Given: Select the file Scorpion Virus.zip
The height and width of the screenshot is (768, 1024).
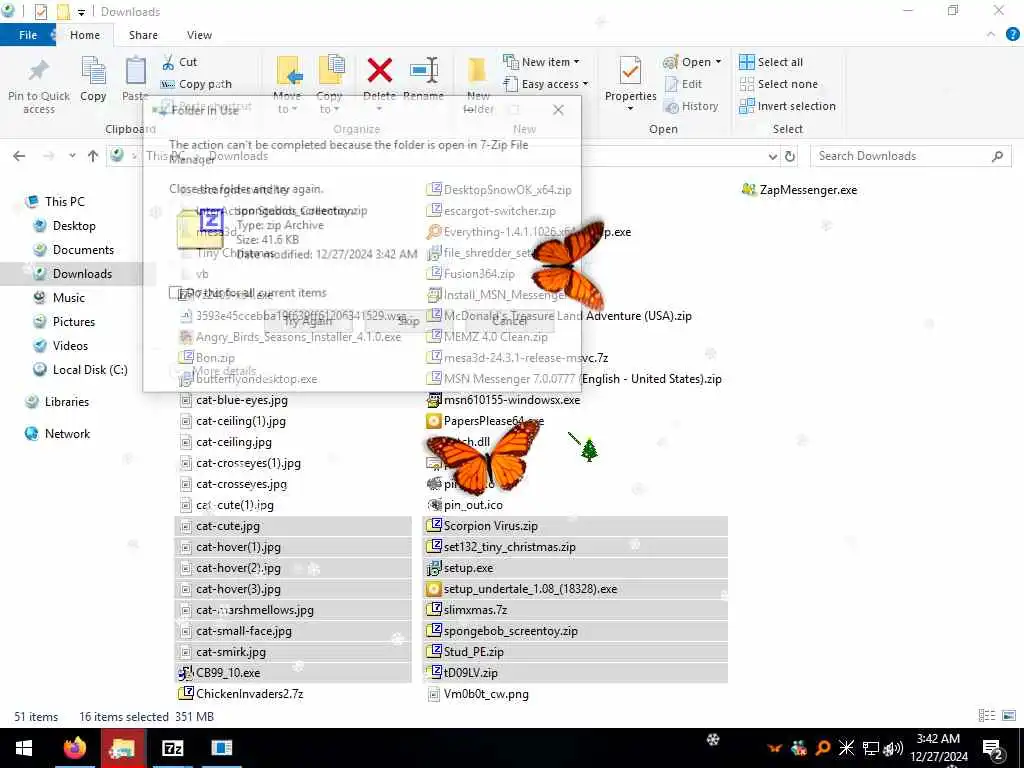Looking at the screenshot, I should [490, 526].
